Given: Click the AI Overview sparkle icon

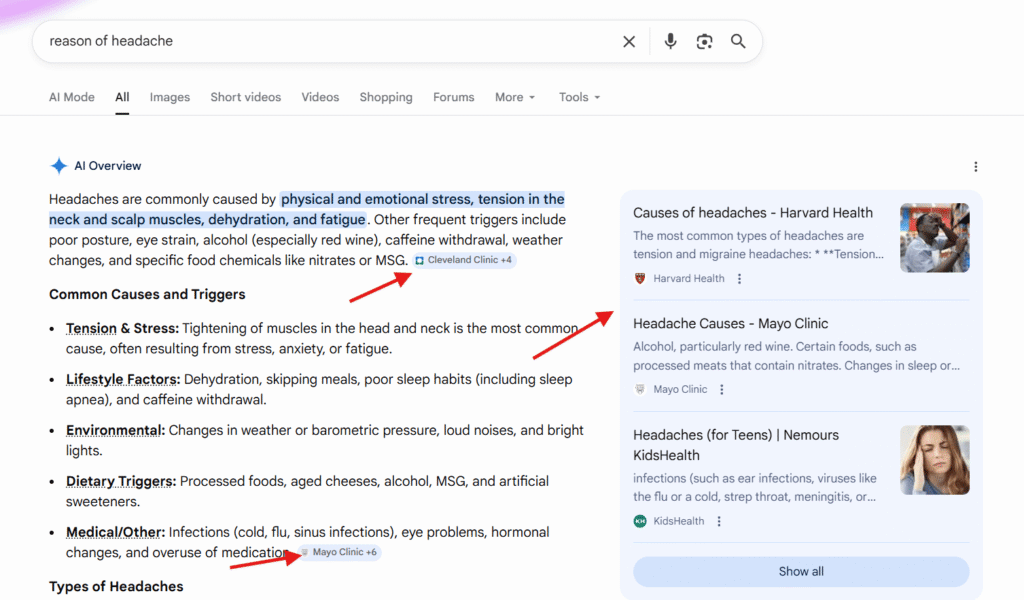Looking at the screenshot, I should (59, 165).
